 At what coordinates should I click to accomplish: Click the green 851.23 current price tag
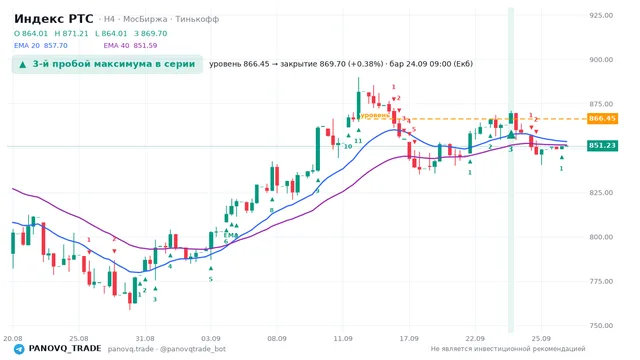coord(602,146)
